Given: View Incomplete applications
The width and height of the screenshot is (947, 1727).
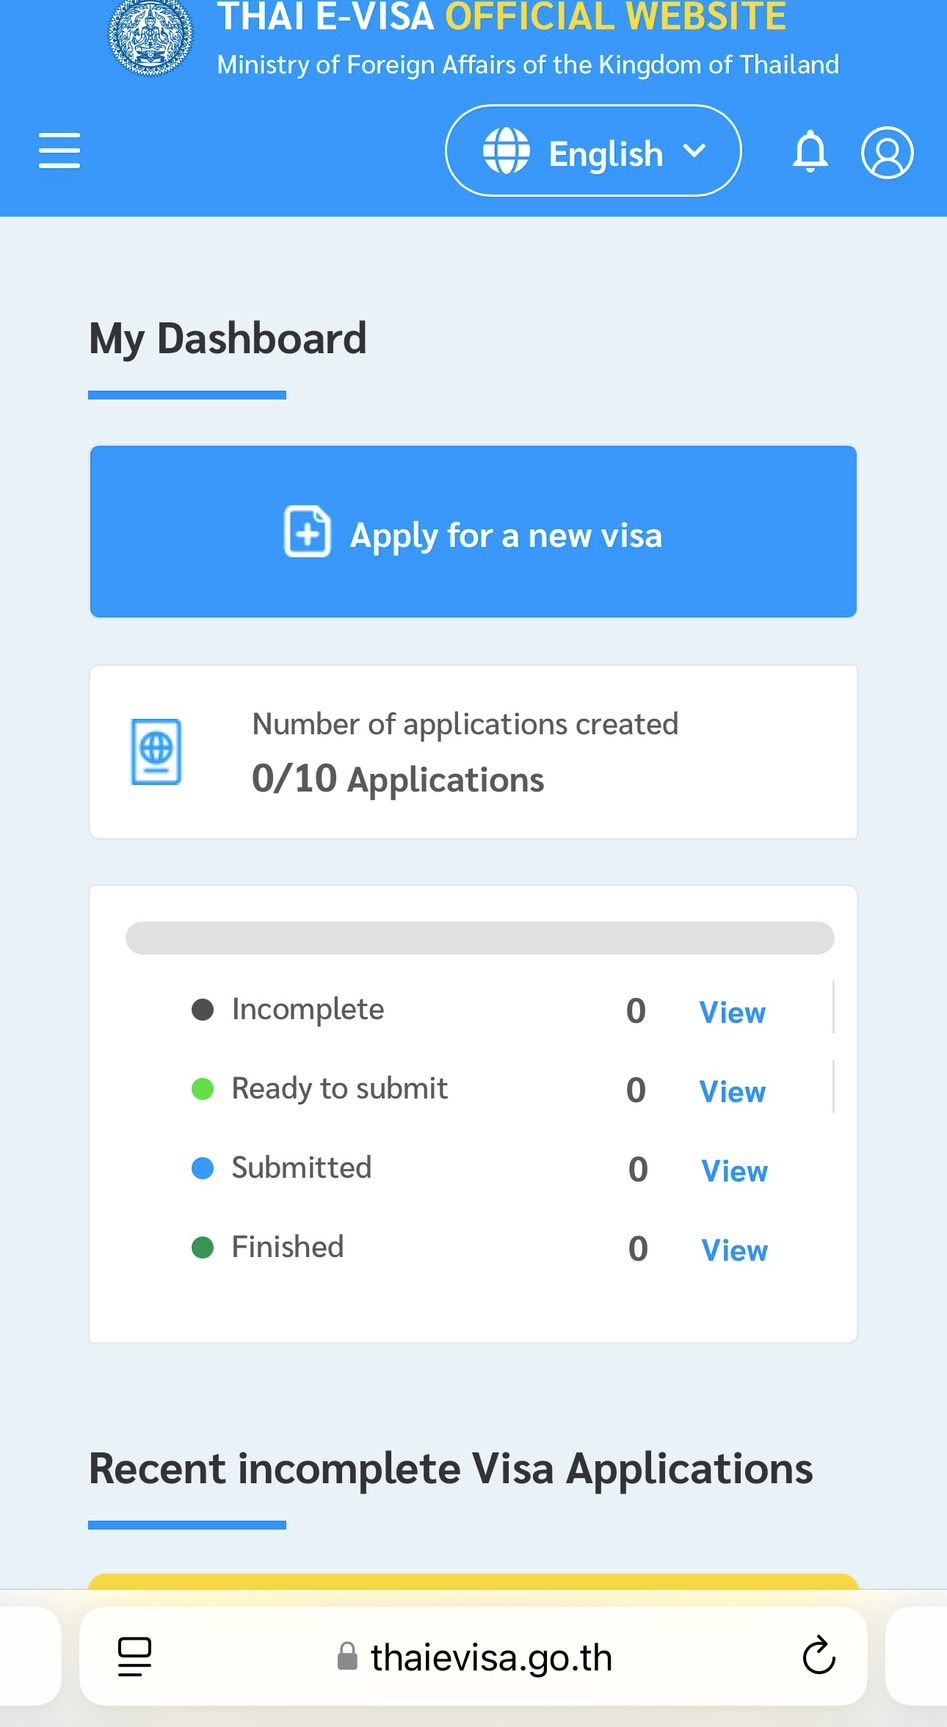Looking at the screenshot, I should [732, 1012].
